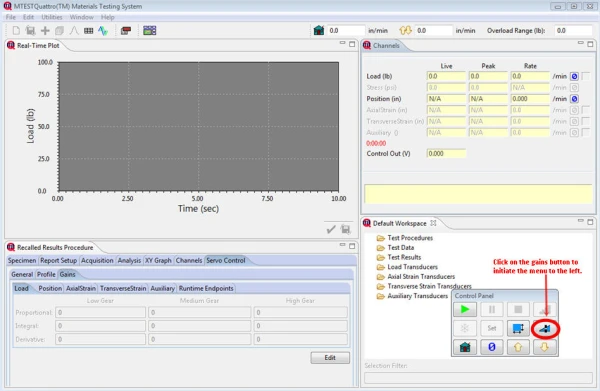Select the Runtime Endpoints tab
Viewport: 600px width, 391px height.
pyautogui.click(x=206, y=288)
